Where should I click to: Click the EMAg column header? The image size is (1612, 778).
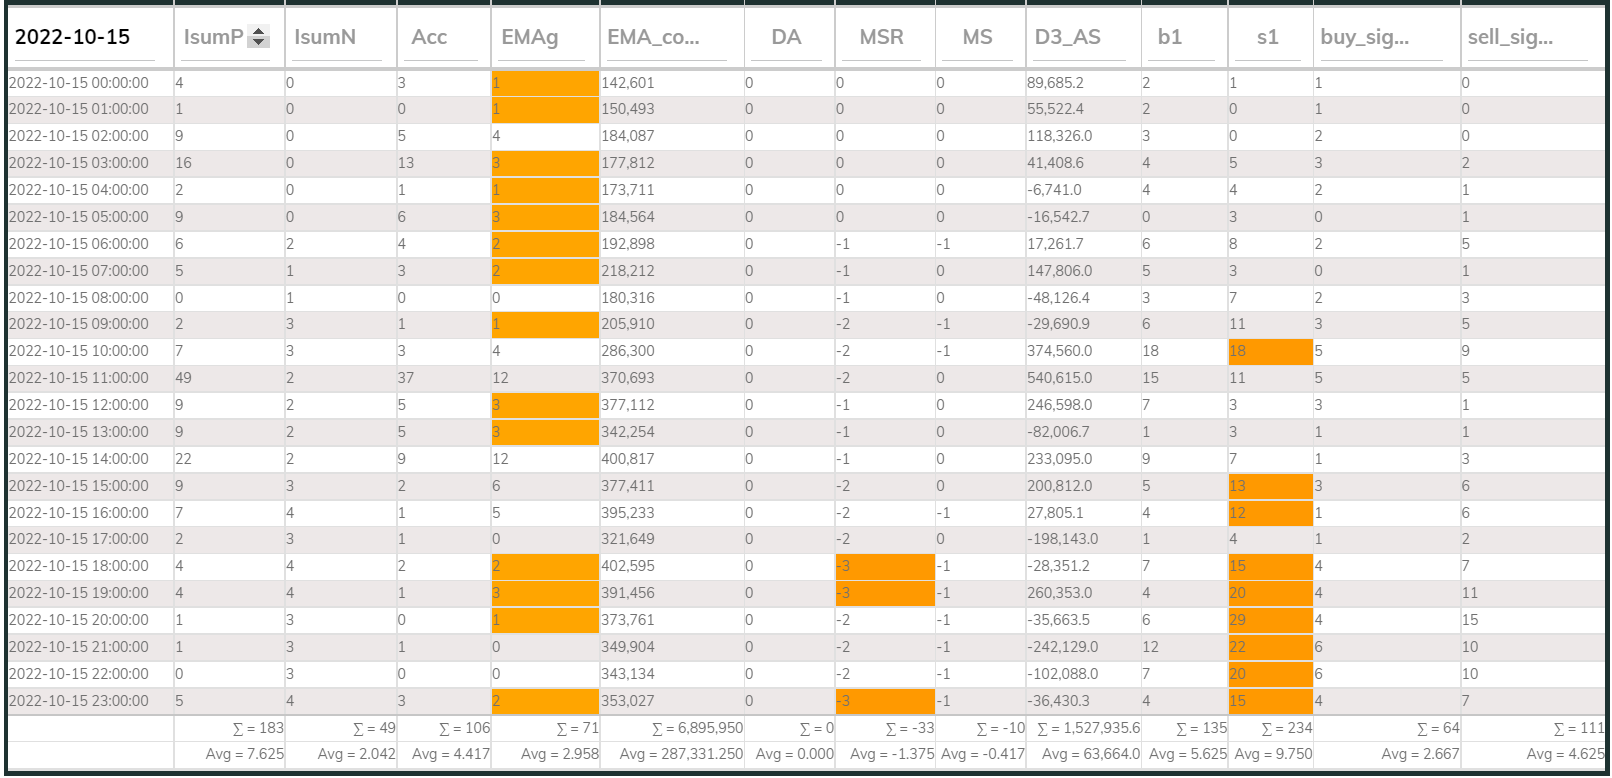point(530,37)
